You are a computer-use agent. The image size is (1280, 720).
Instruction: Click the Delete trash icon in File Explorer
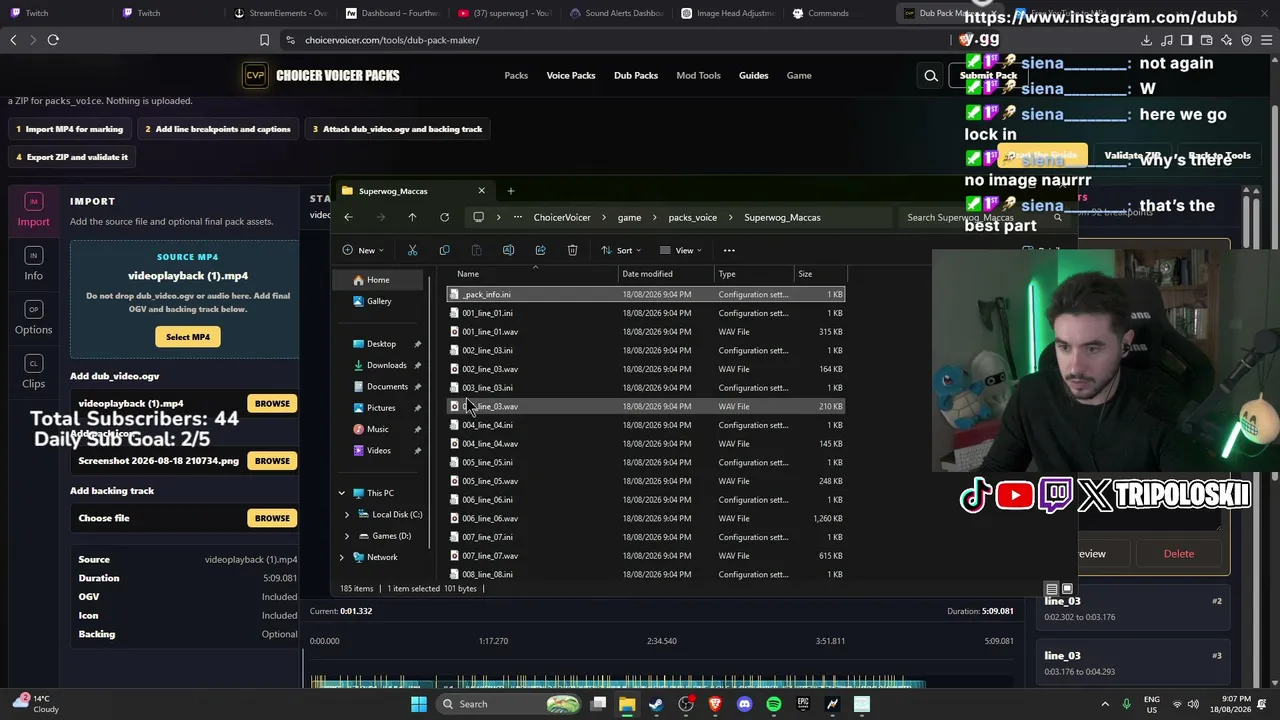click(x=572, y=250)
